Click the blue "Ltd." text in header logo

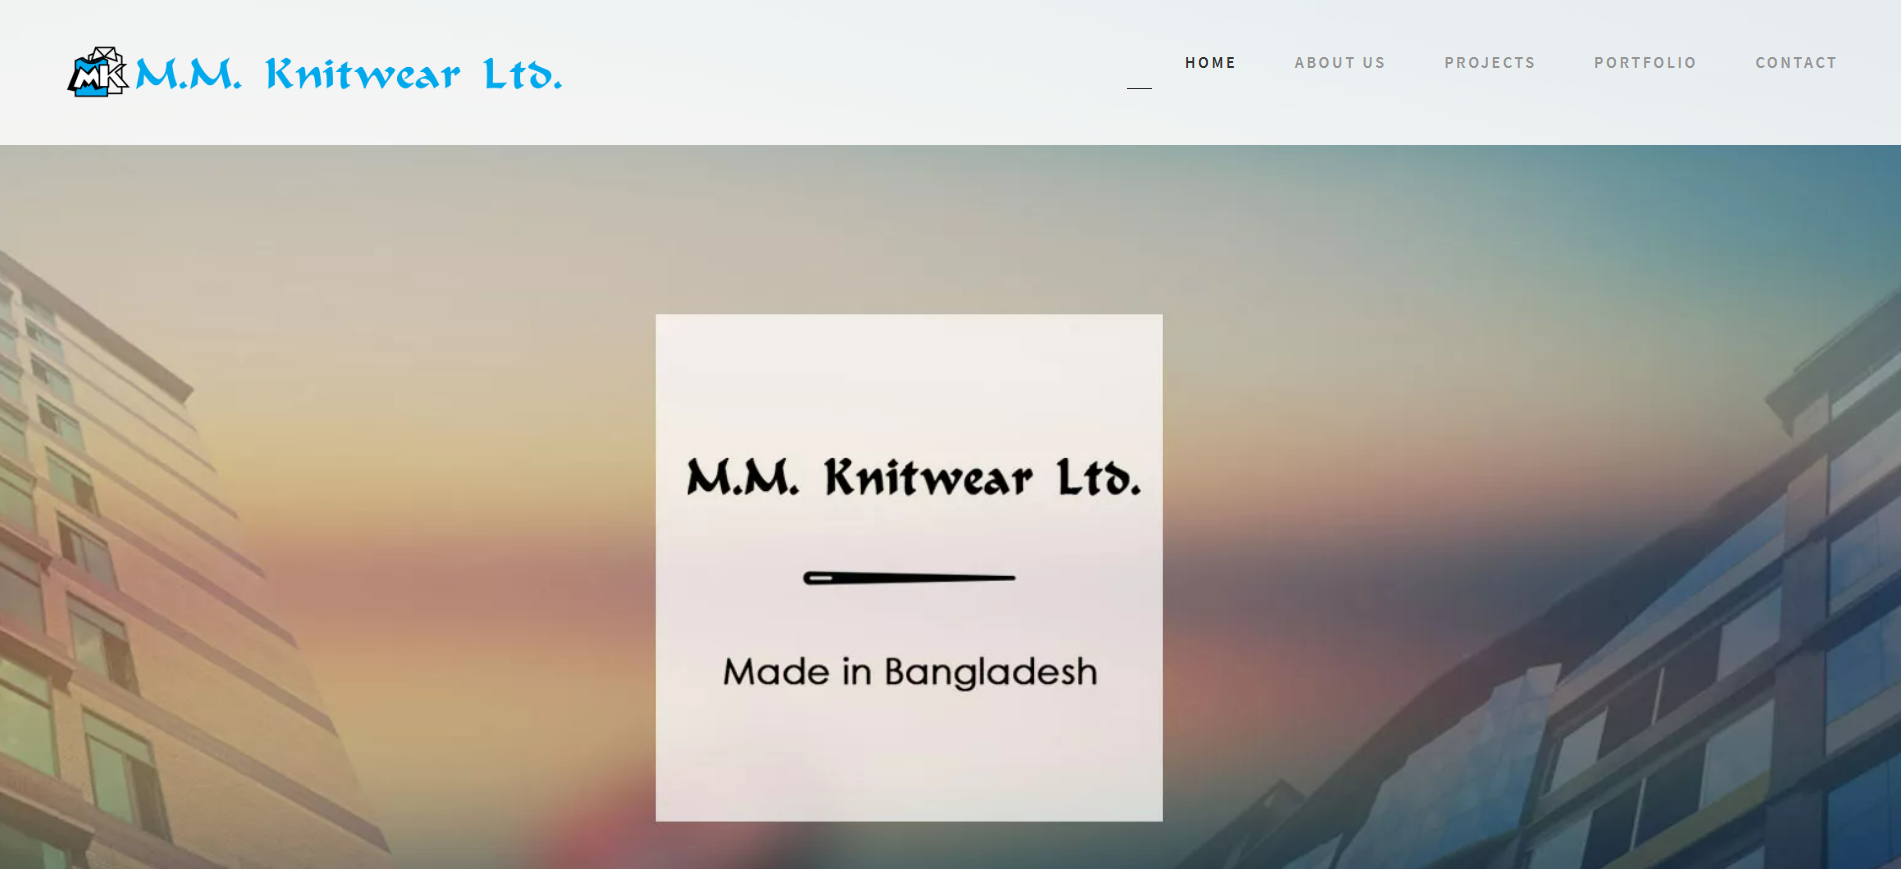tap(523, 74)
